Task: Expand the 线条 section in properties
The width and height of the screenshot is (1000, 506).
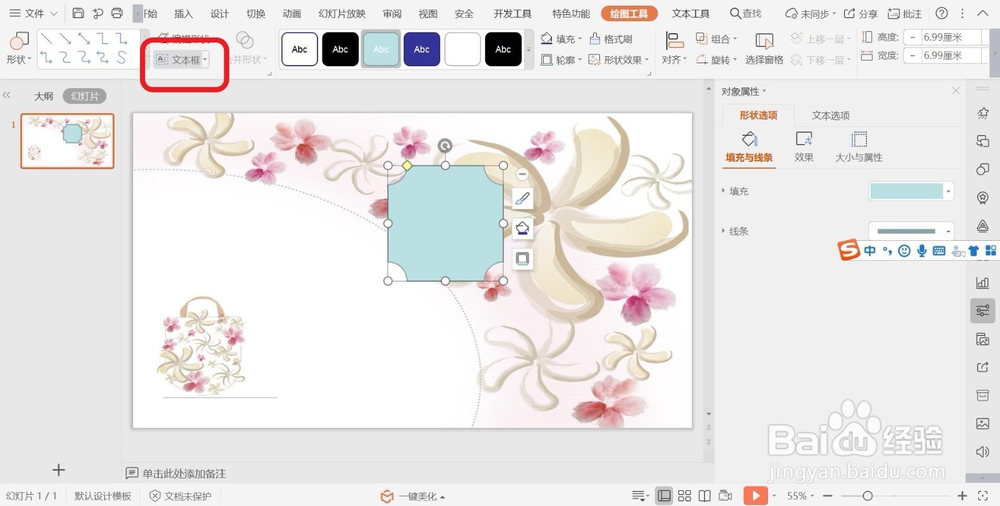Action: click(x=735, y=231)
